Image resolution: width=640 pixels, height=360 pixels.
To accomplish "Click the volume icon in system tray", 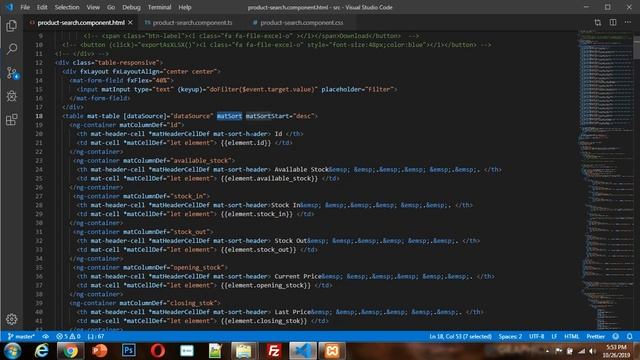I will [x=592, y=351].
